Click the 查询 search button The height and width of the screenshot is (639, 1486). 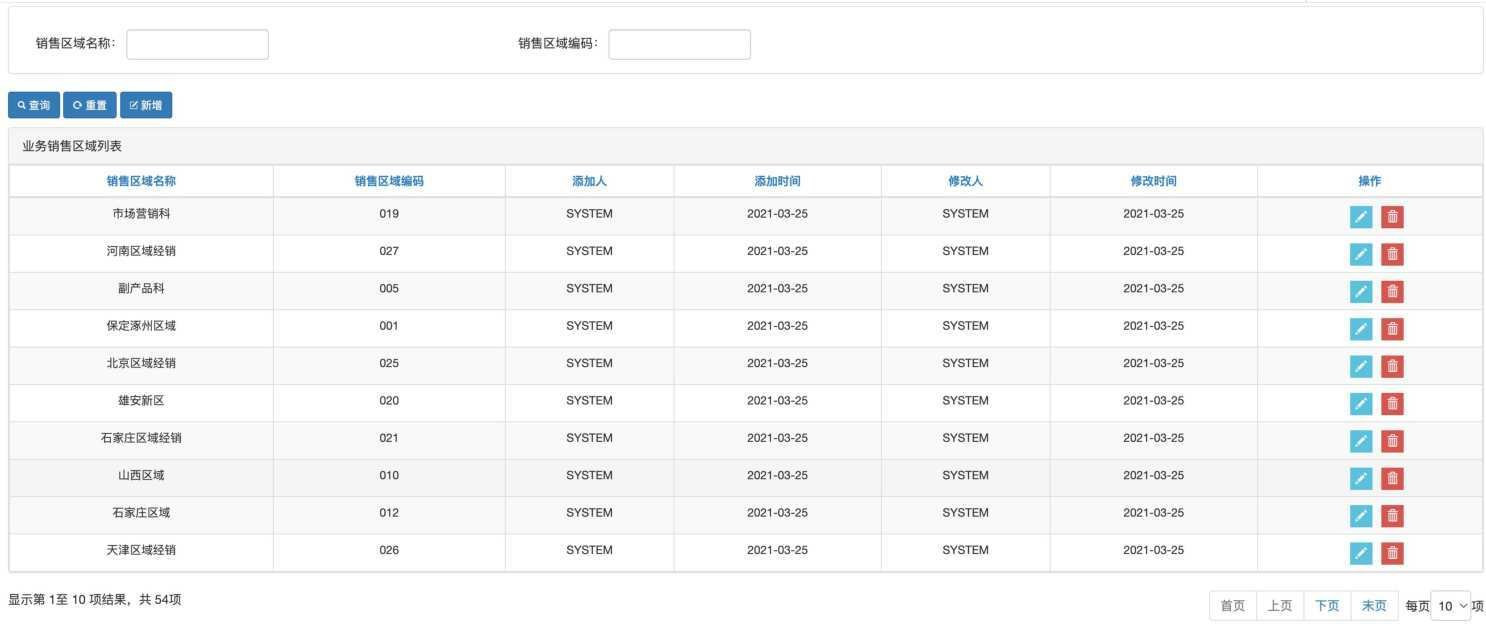[x=34, y=105]
